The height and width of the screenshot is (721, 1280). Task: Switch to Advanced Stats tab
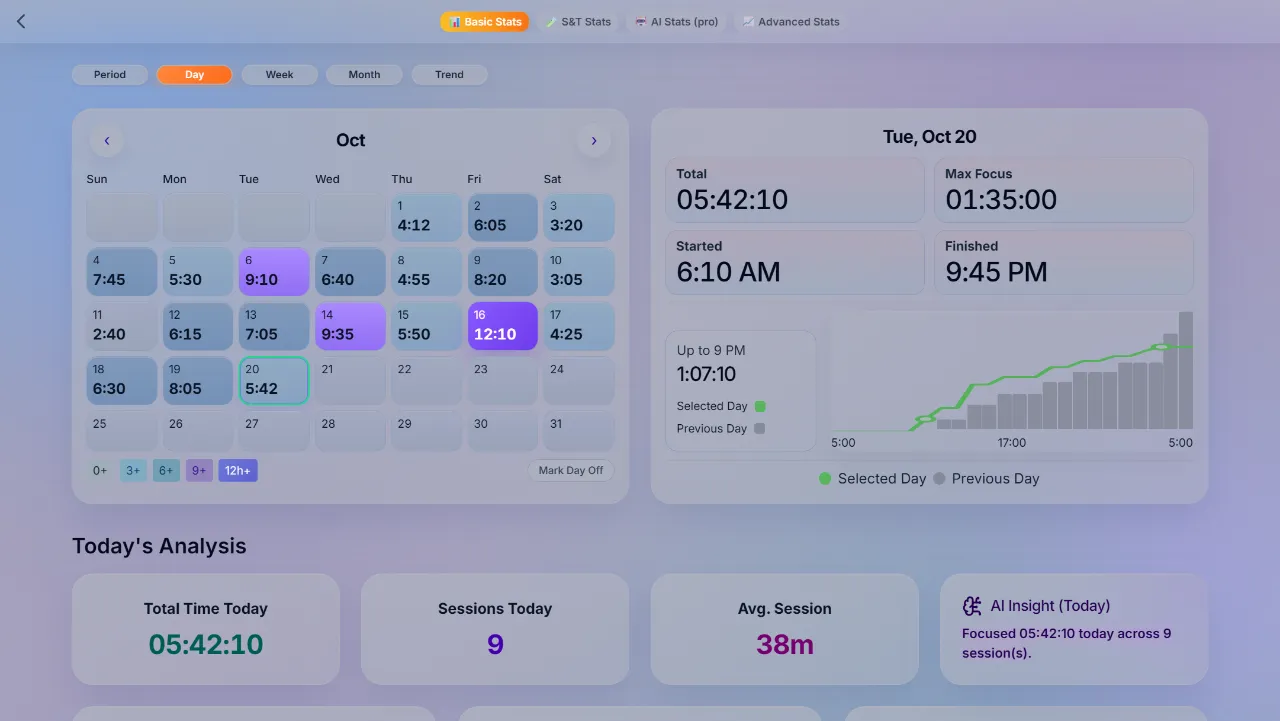pyautogui.click(x=791, y=21)
